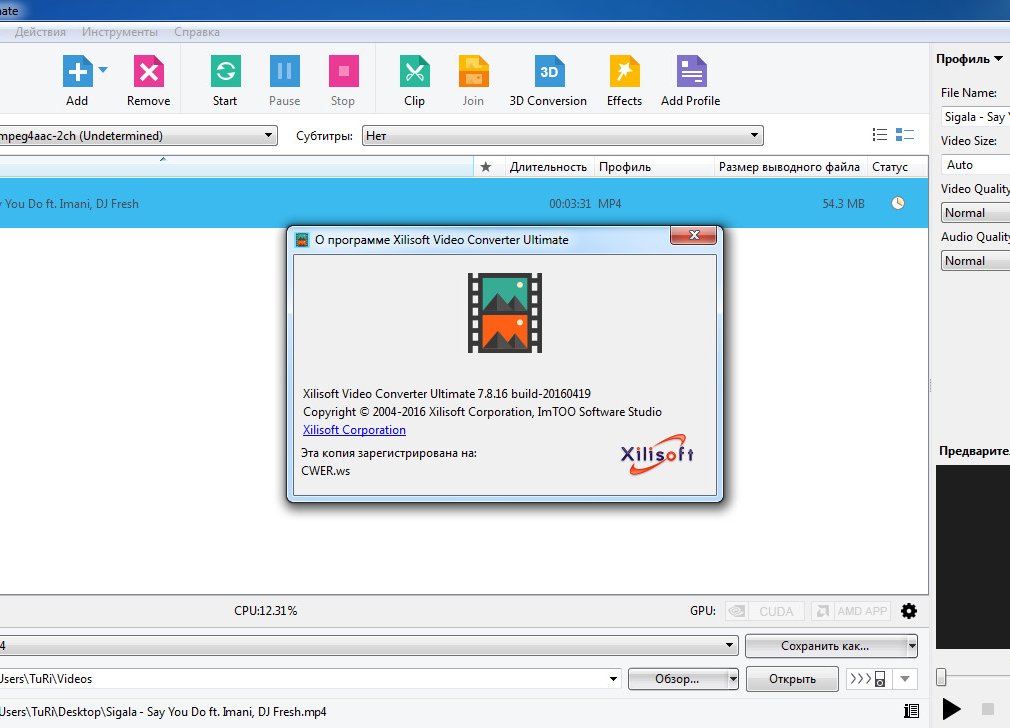Viewport: 1010px width, 728px height.
Task: Click the Pause toolbar icon
Action: (285, 71)
